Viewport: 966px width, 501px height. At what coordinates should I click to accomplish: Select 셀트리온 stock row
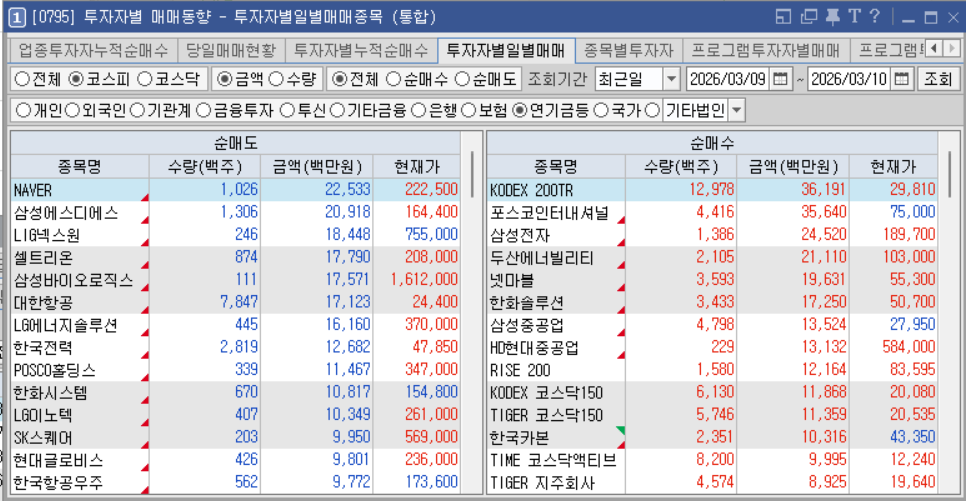pos(235,258)
